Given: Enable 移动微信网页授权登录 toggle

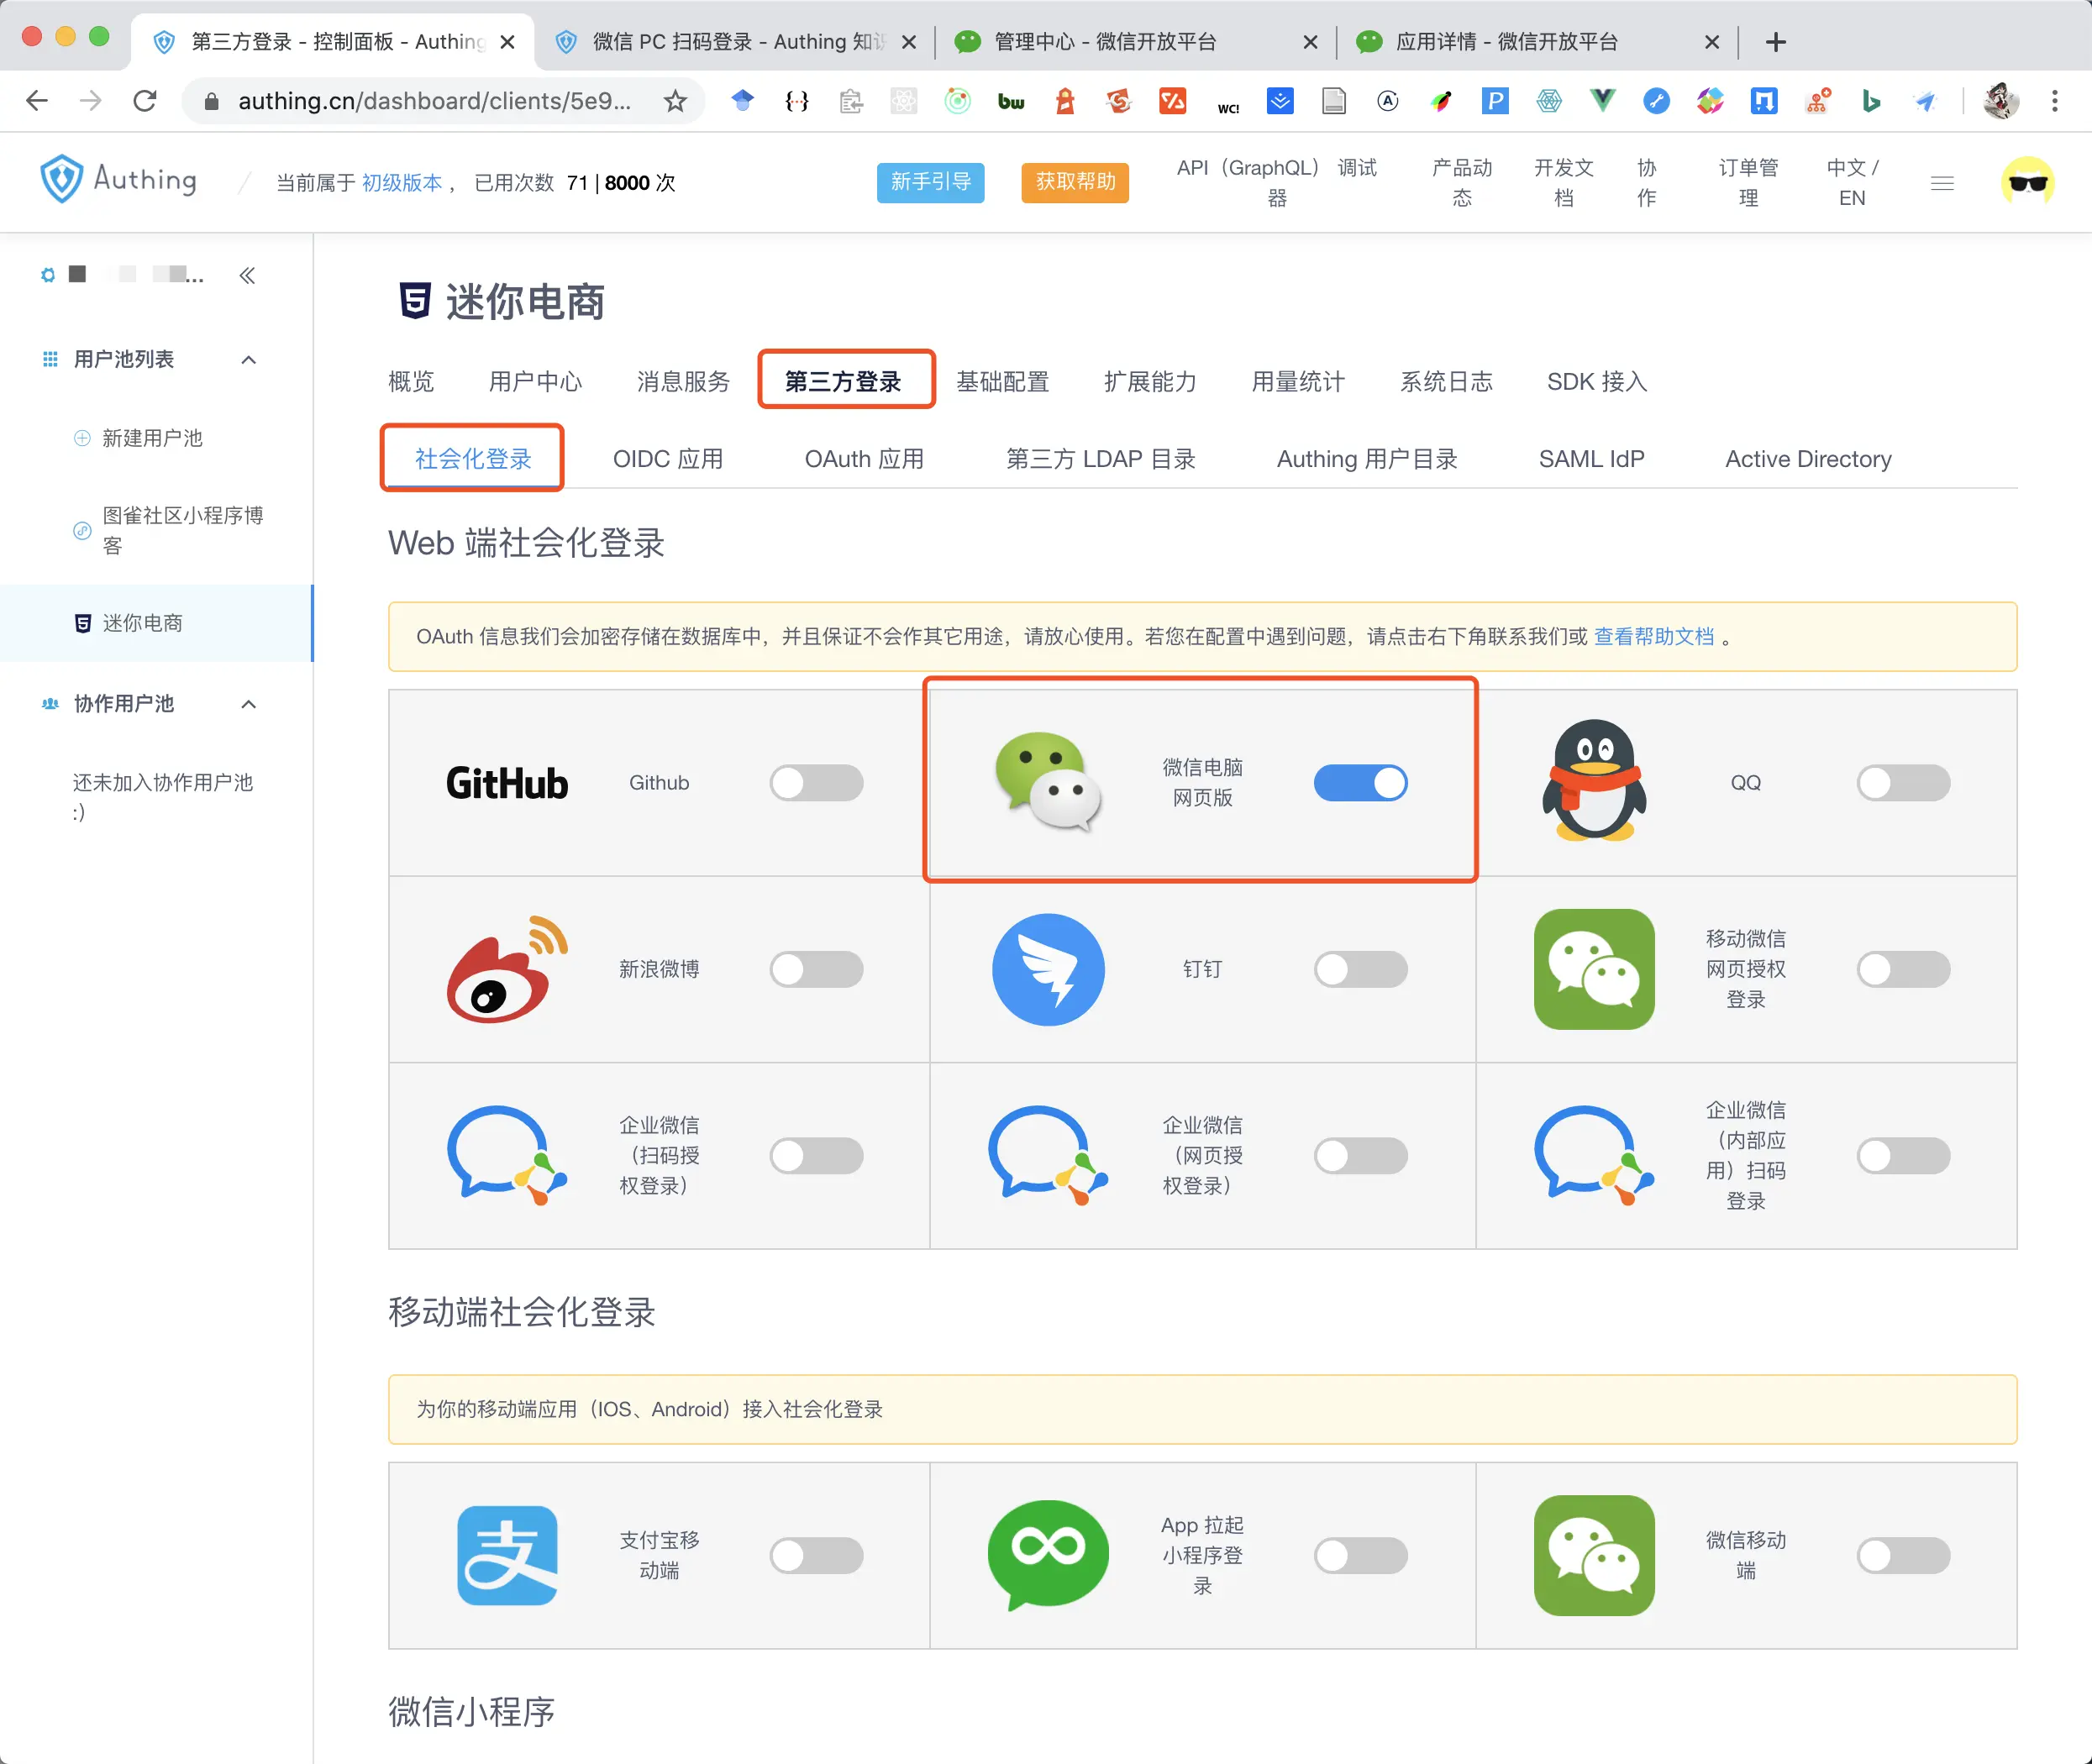Looking at the screenshot, I should pos(1903,969).
